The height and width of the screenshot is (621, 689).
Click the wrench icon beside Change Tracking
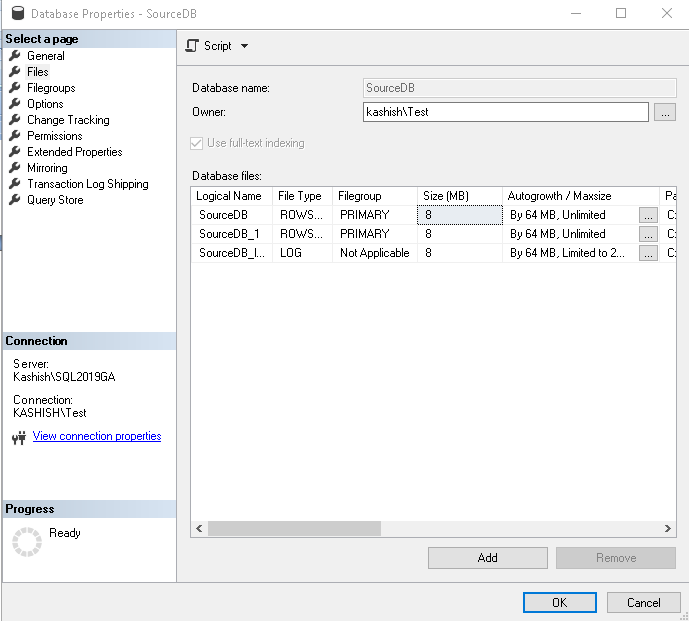[x=15, y=120]
